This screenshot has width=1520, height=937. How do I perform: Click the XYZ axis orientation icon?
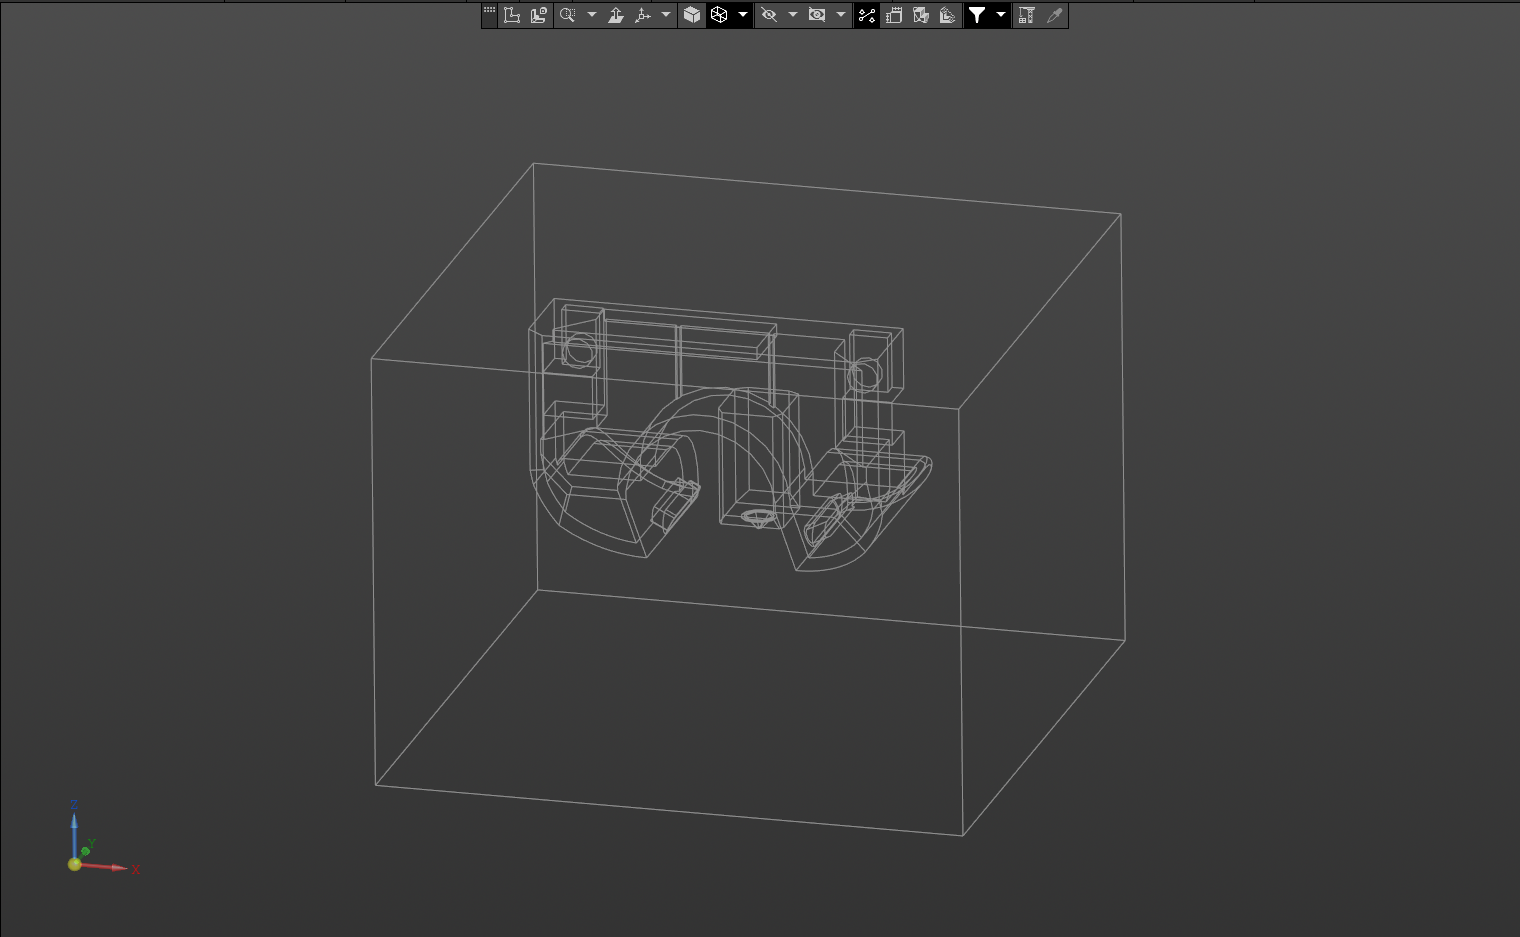tap(643, 15)
